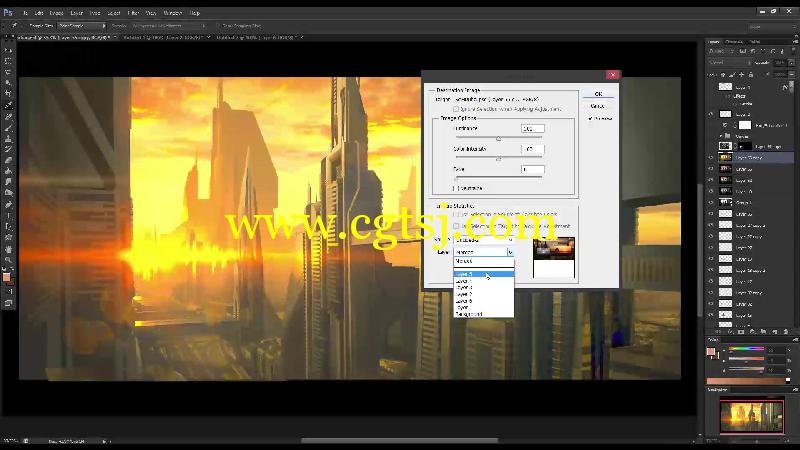This screenshot has width=800, height=450.
Task: Click the horizontal canvas scrollbar
Action: tap(399, 440)
